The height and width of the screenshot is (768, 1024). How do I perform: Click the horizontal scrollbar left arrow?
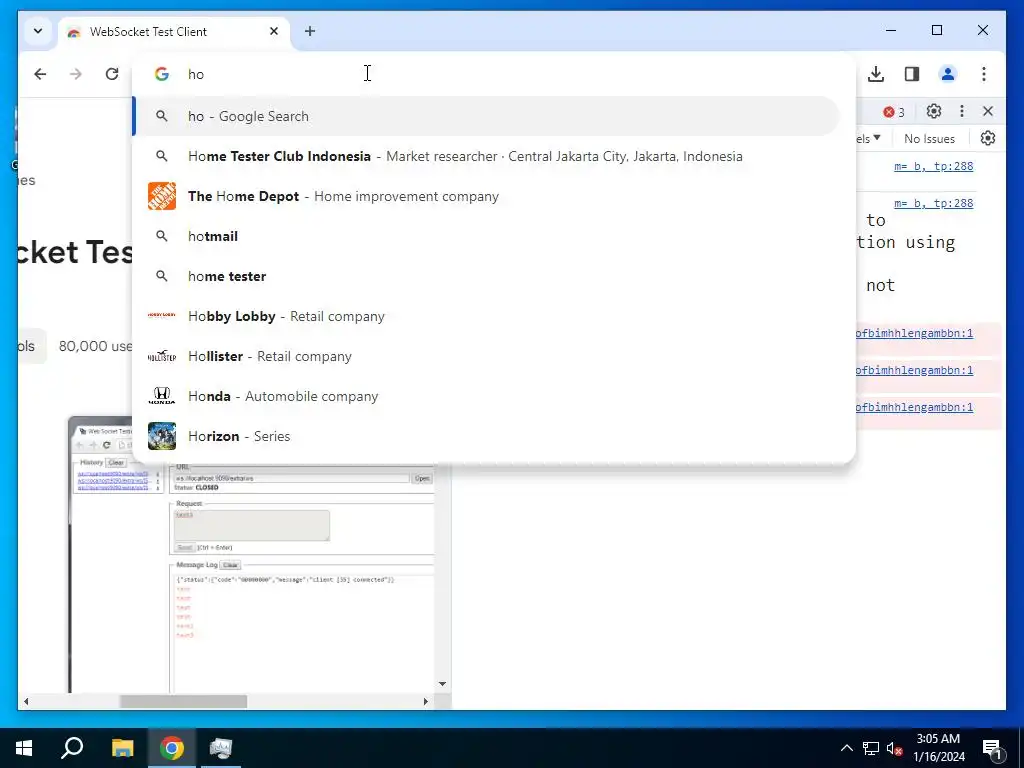click(26, 701)
